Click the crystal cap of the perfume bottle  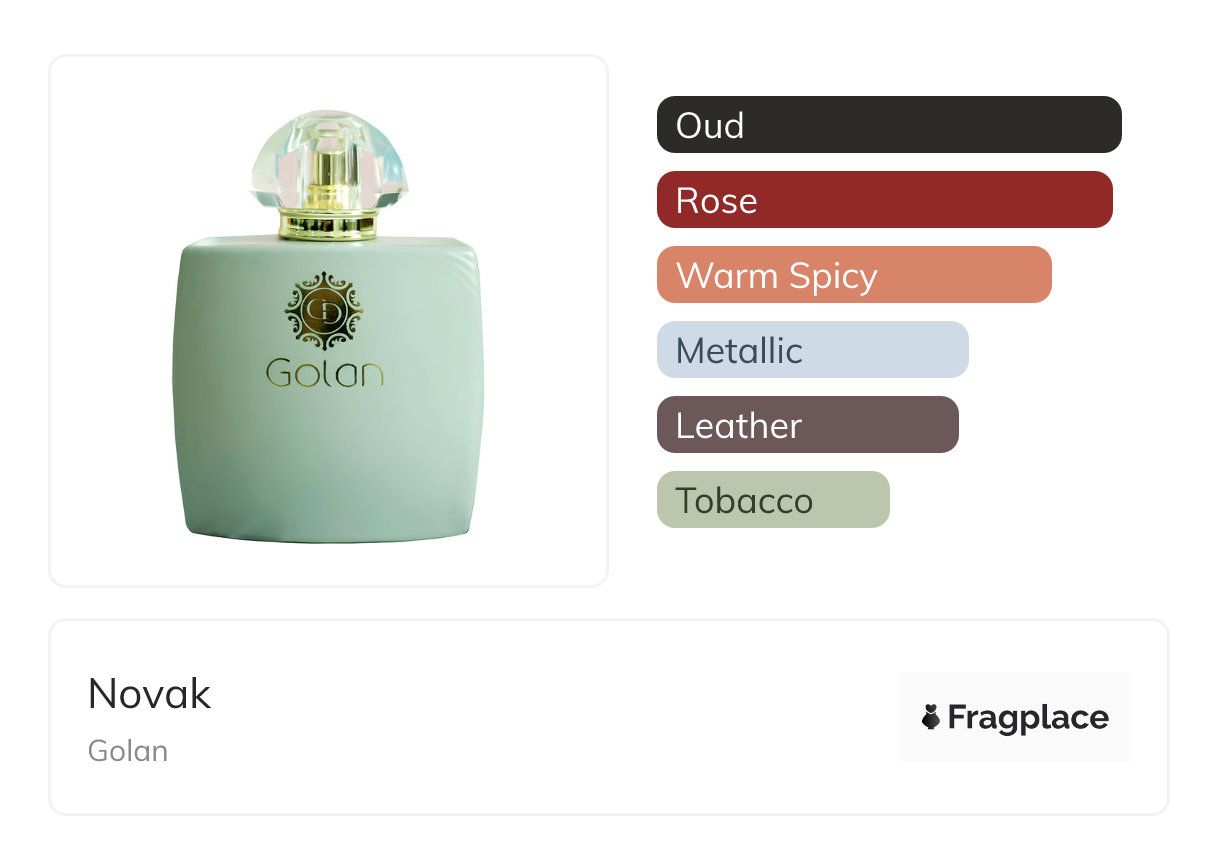(329, 161)
